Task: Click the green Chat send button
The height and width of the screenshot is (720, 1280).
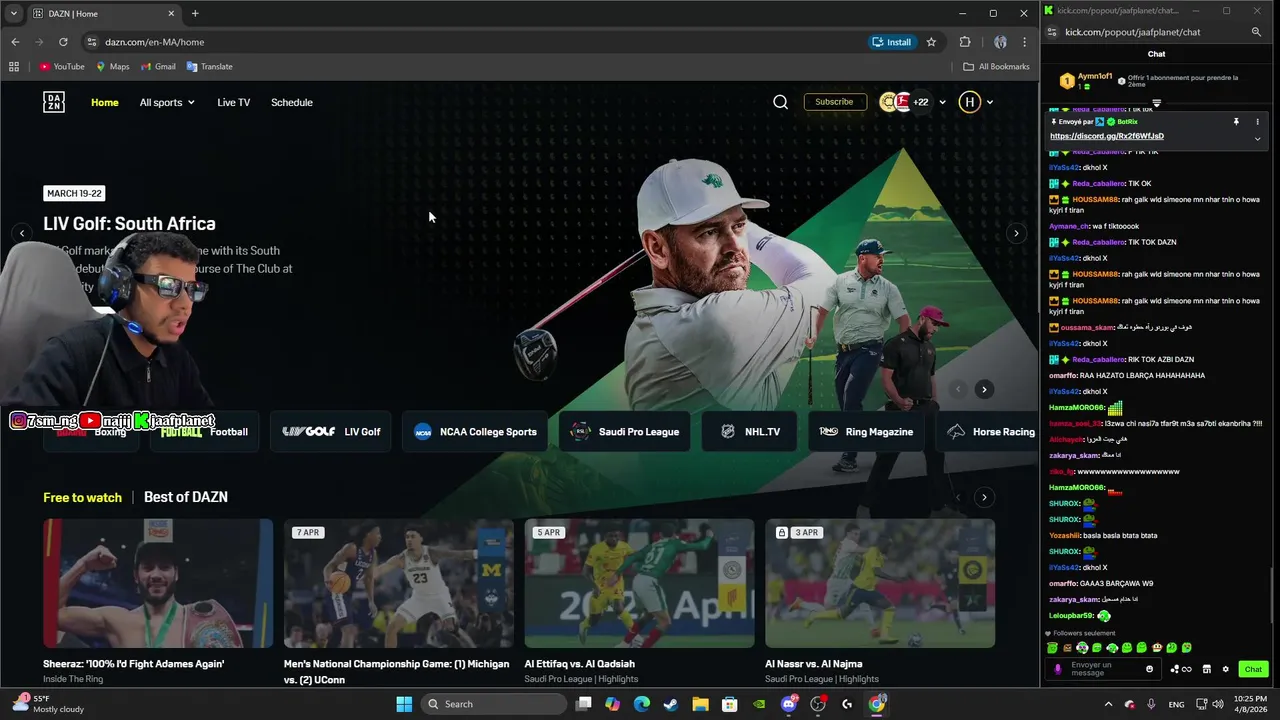Action: [x=1253, y=669]
